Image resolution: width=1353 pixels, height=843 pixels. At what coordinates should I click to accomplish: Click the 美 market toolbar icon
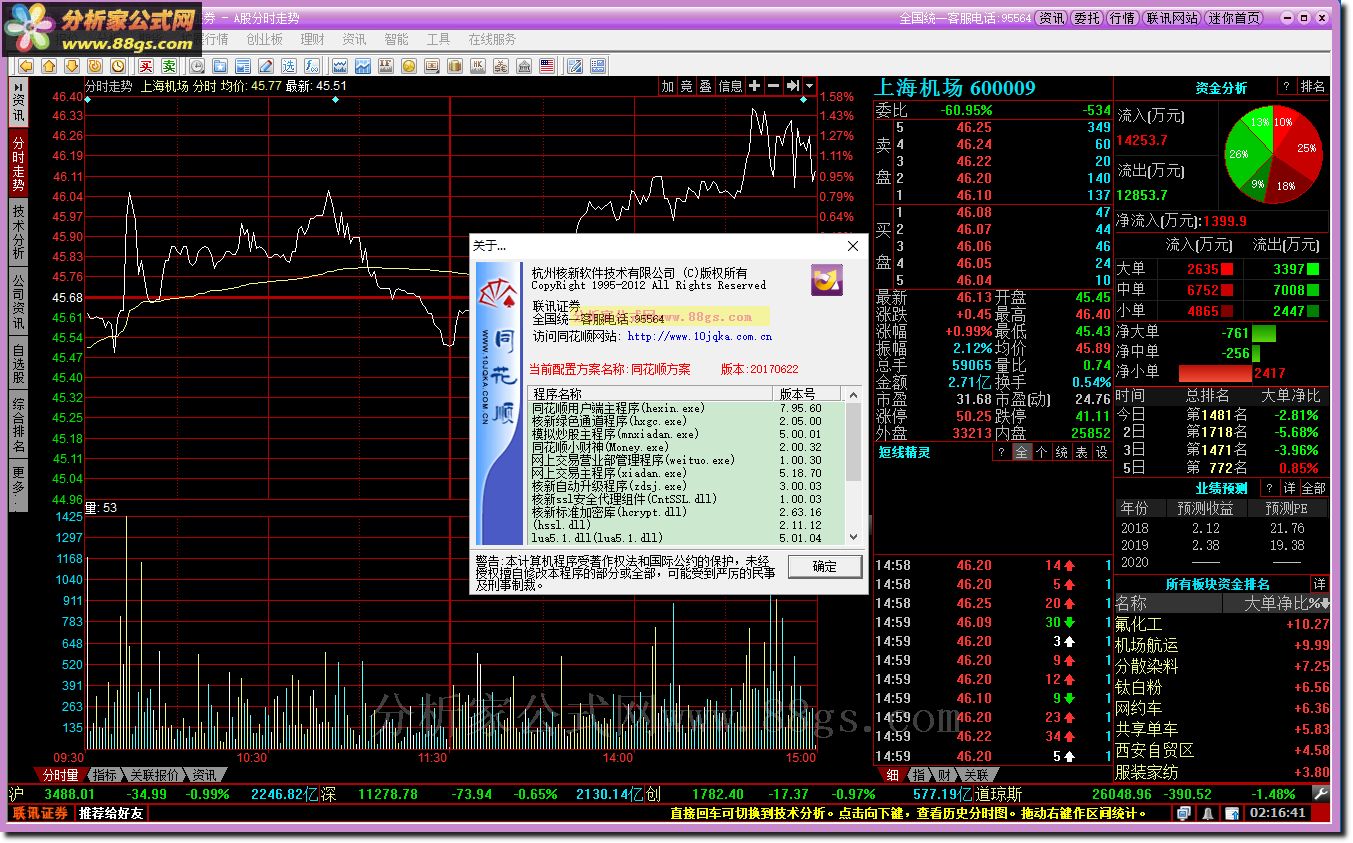[500, 66]
